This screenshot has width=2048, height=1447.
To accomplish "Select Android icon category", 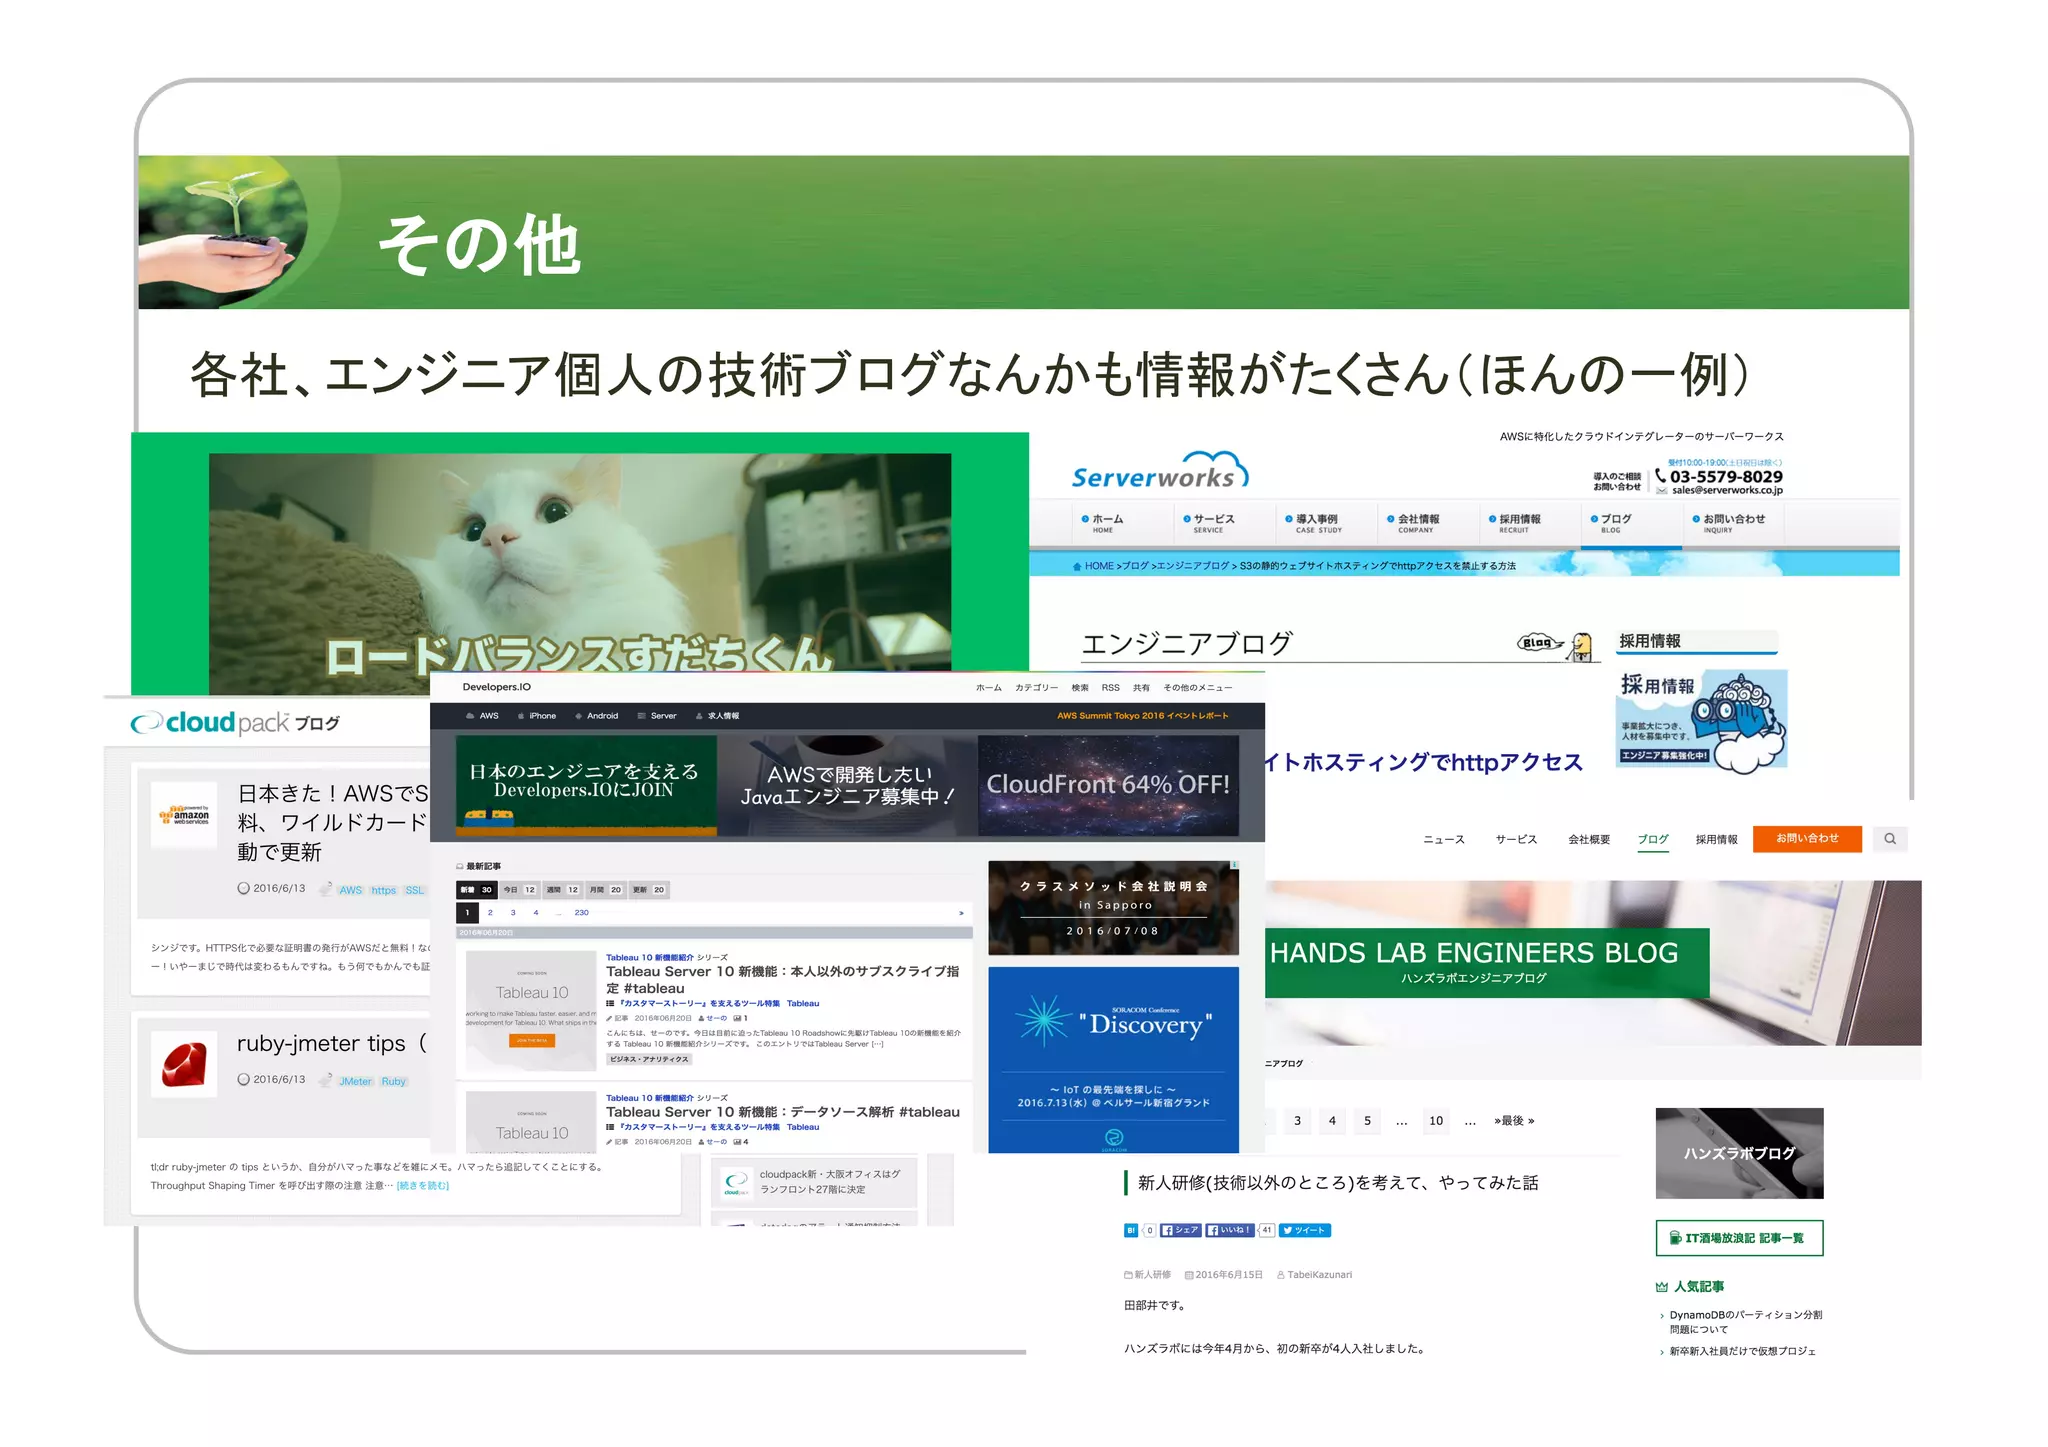I will click(597, 716).
